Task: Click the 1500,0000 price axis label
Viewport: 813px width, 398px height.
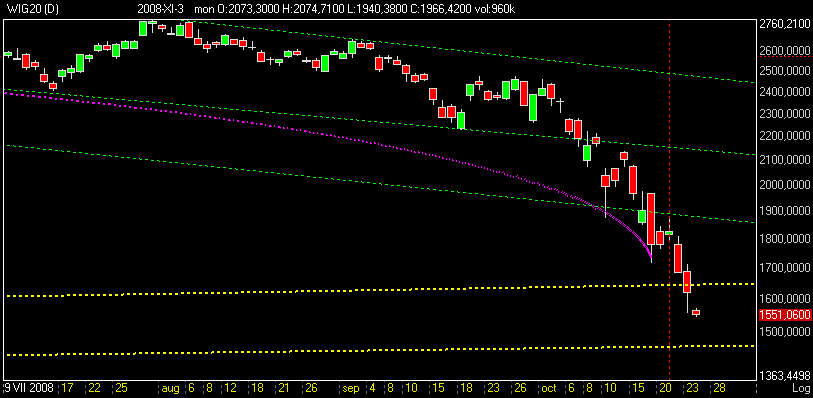Action: pyautogui.click(x=784, y=332)
